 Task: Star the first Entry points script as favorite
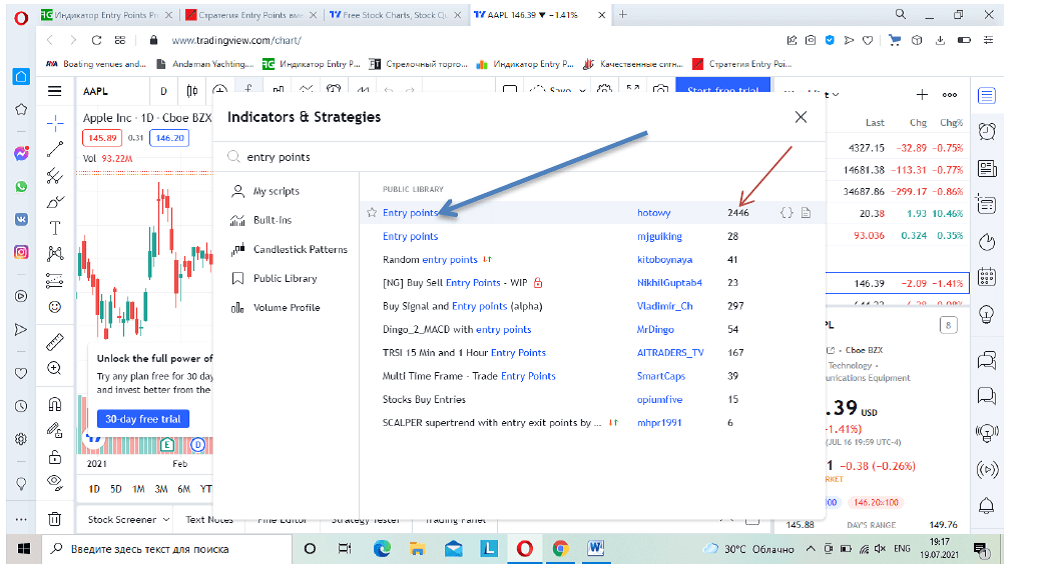click(x=371, y=213)
